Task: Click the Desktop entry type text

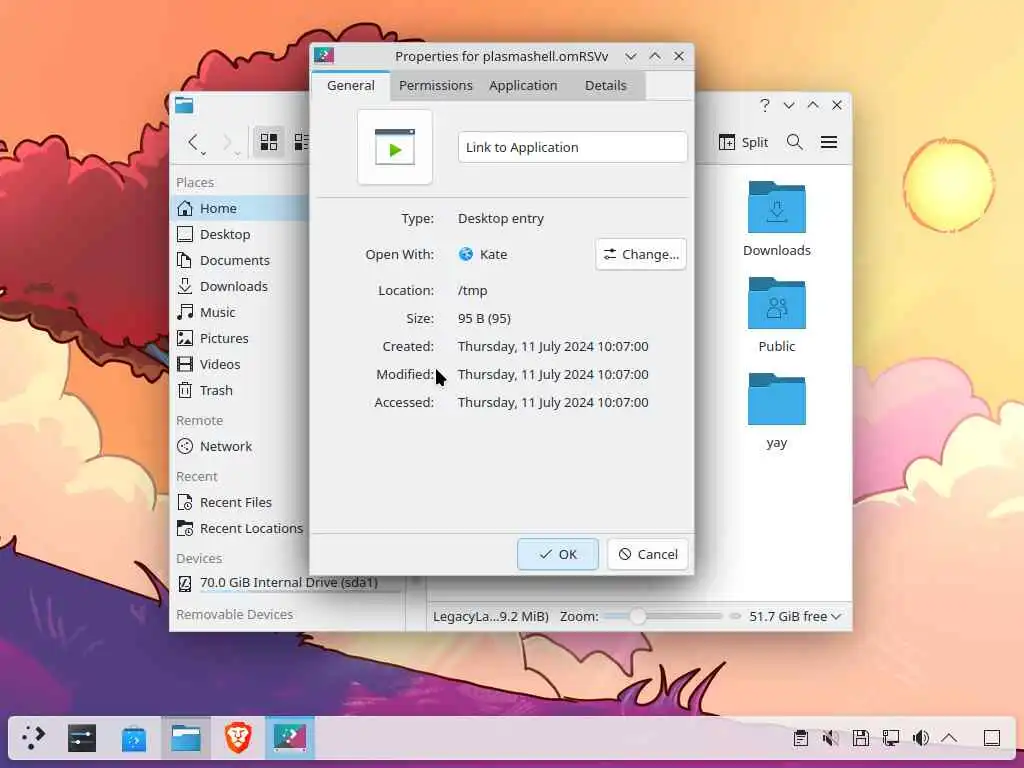Action: (x=501, y=218)
